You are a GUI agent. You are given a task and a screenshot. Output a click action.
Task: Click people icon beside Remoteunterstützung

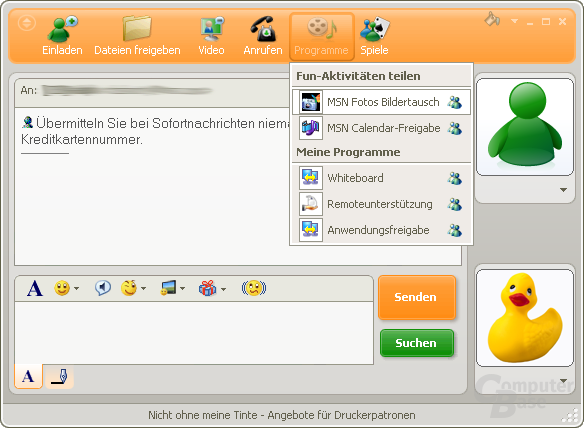455,205
